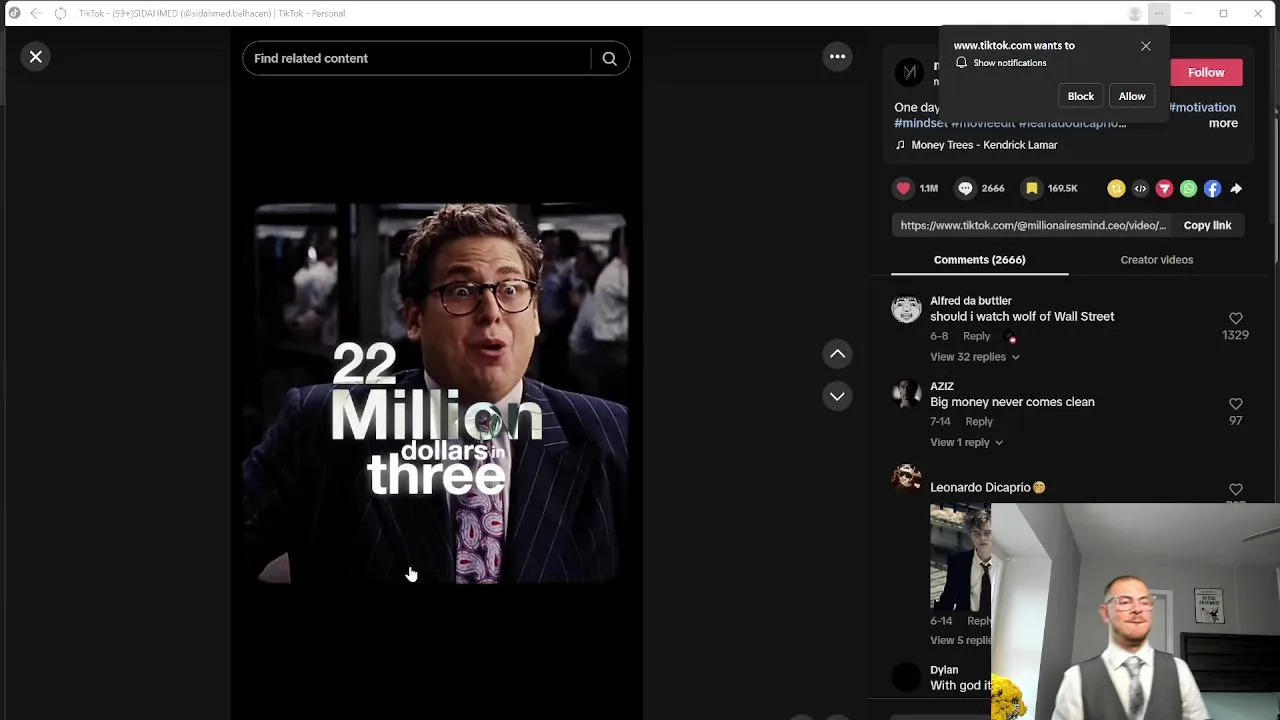Click the Show notifications bell icon
1280x720 pixels.
tap(961, 63)
